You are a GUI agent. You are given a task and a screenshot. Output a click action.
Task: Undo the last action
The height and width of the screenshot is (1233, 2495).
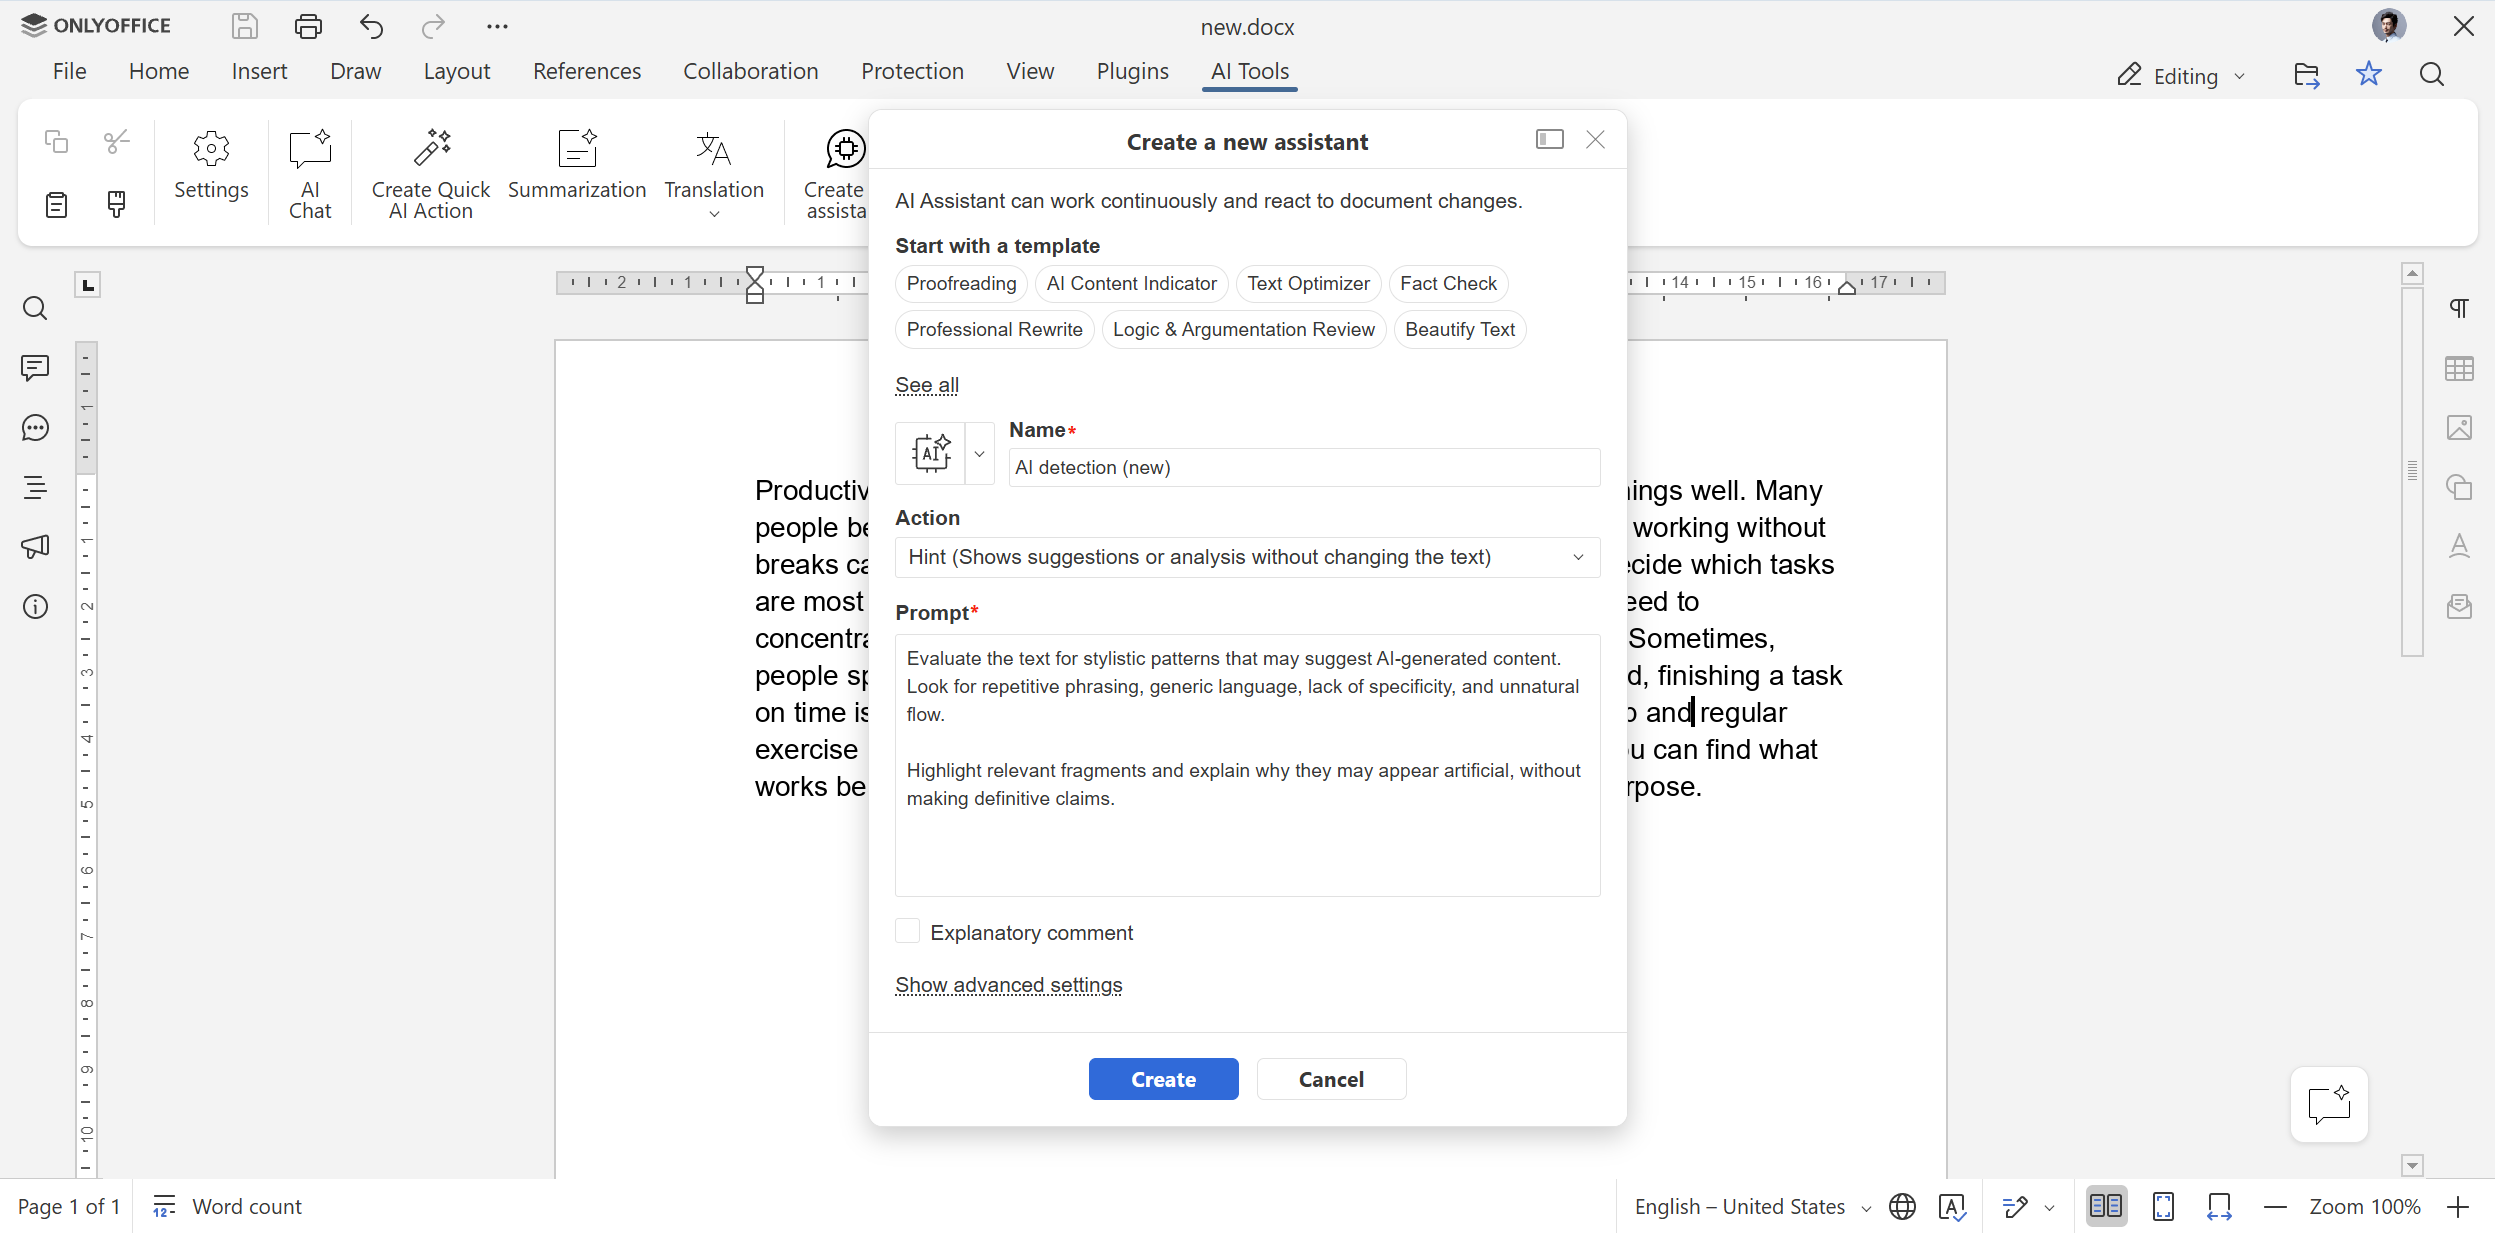371,26
